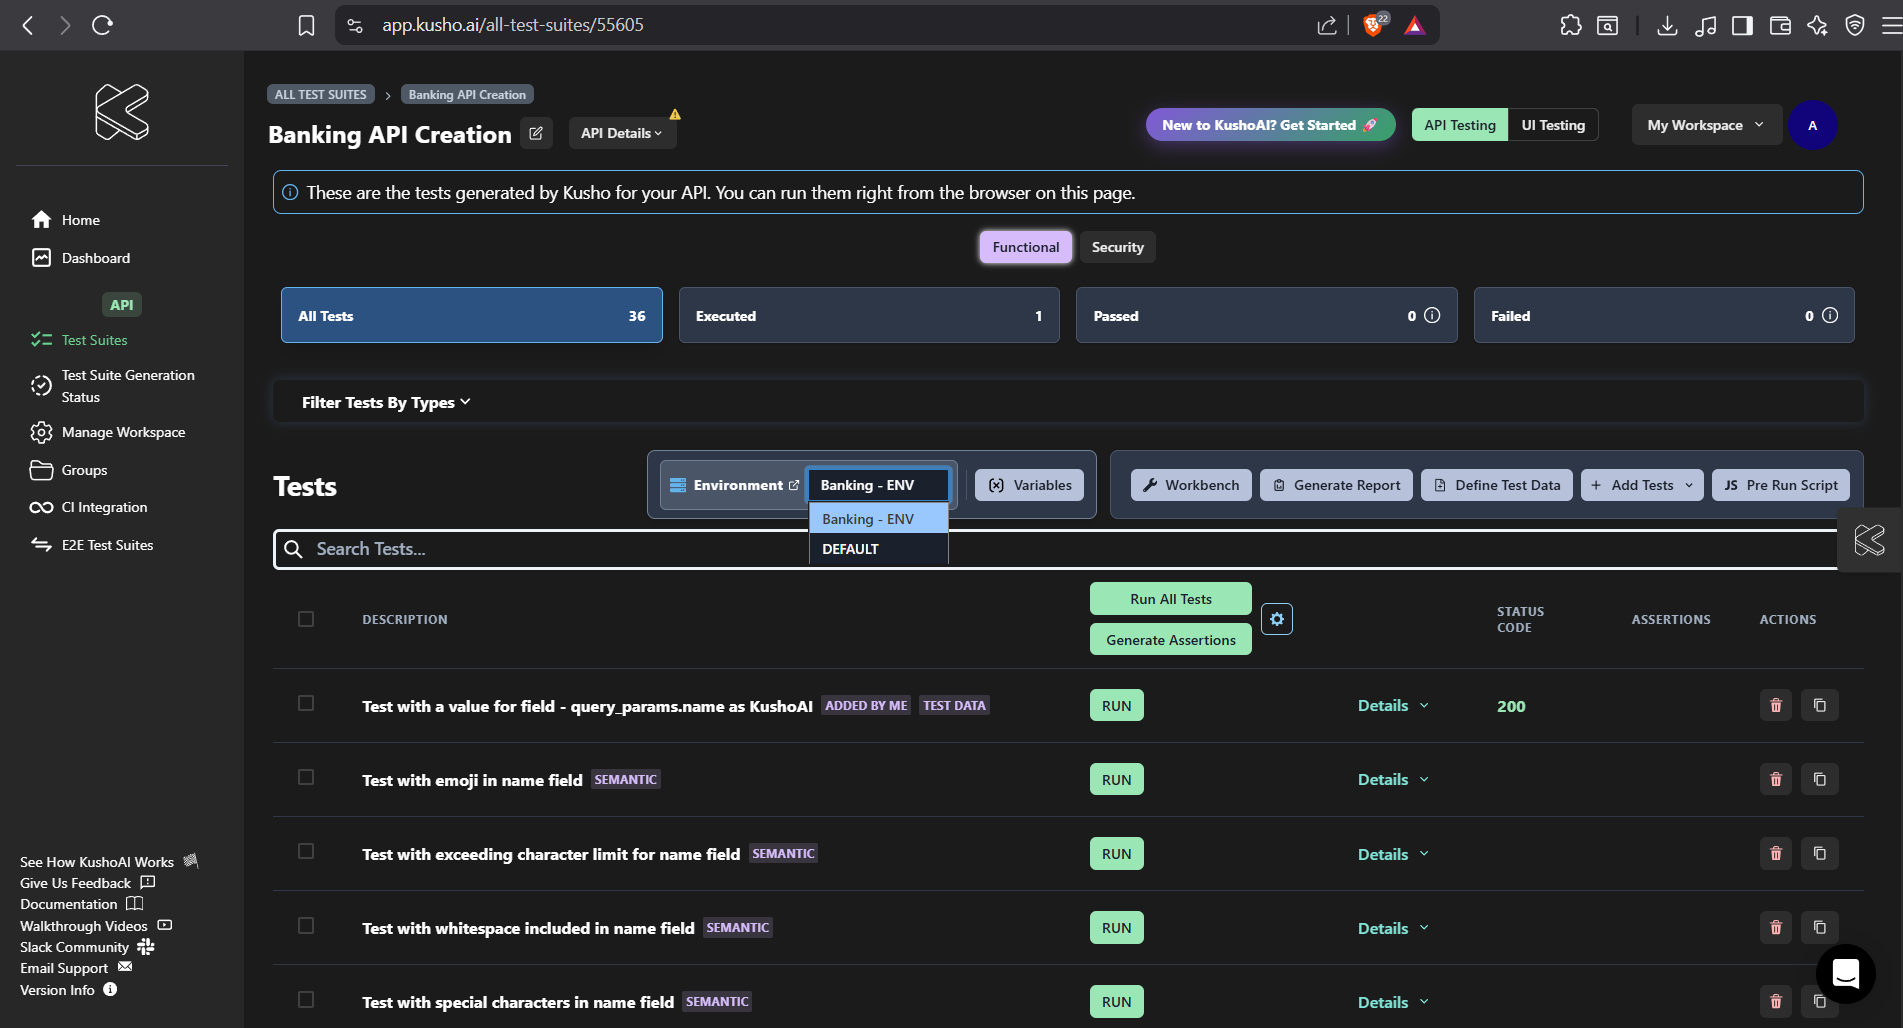Click the Version Info icon

pyautogui.click(x=110, y=989)
